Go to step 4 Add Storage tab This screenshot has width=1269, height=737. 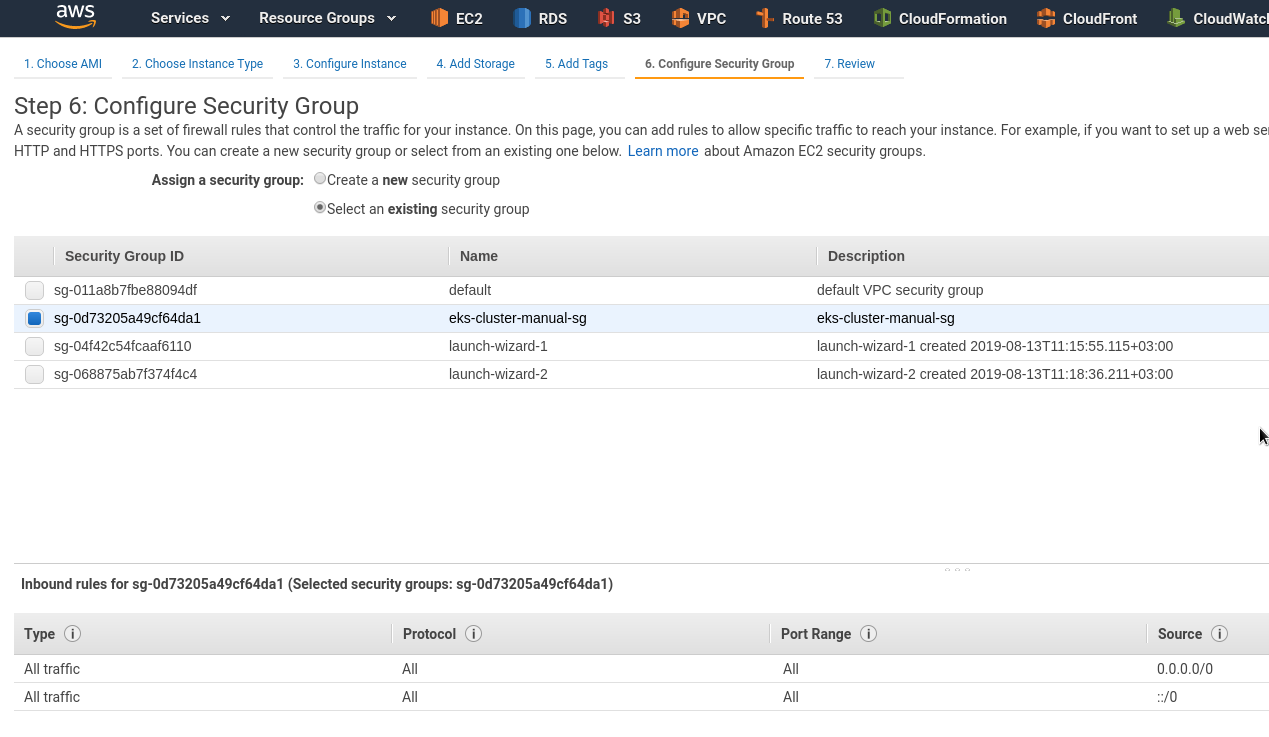[x=475, y=64]
